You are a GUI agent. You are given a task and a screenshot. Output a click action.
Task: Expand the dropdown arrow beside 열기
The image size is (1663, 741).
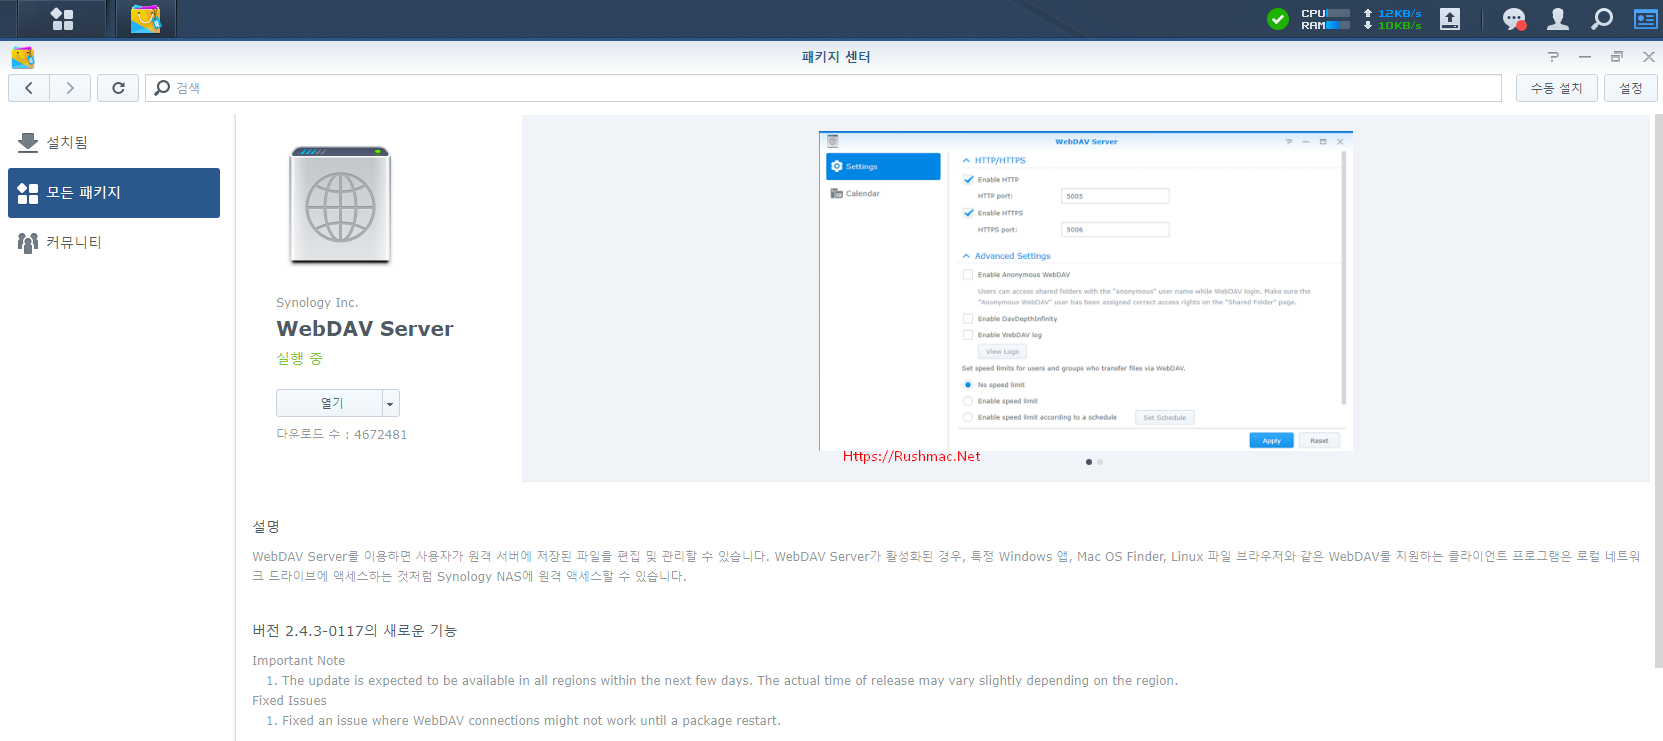point(390,403)
